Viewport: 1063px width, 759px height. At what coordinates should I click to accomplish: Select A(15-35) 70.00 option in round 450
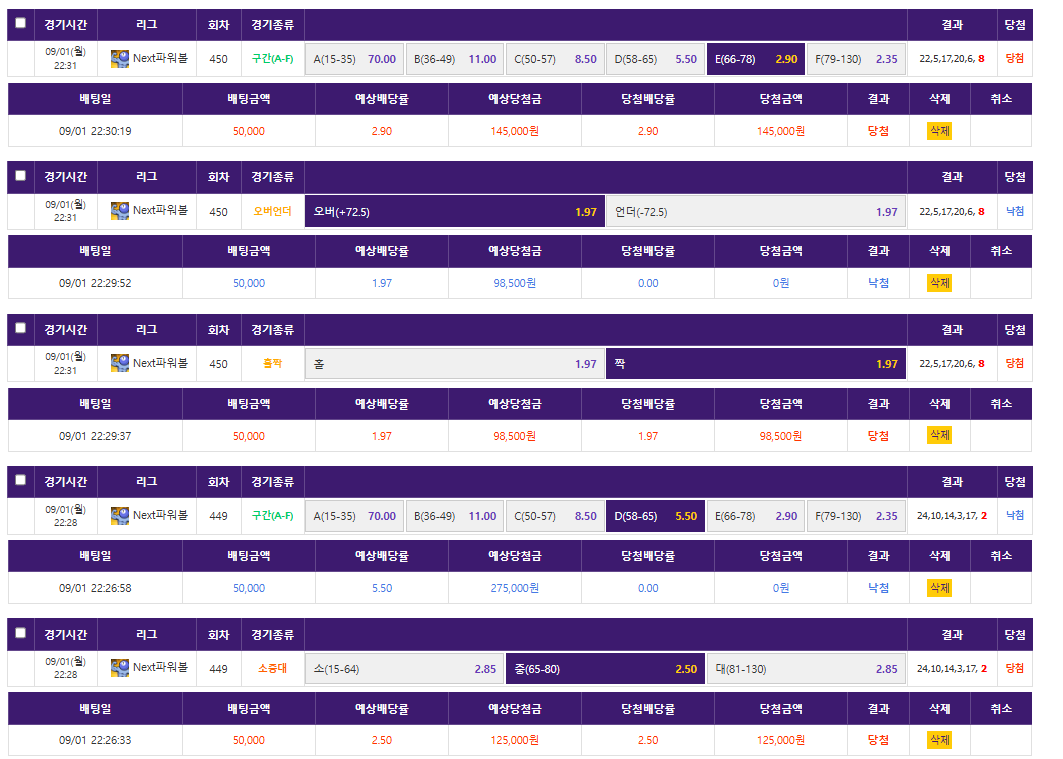[355, 59]
